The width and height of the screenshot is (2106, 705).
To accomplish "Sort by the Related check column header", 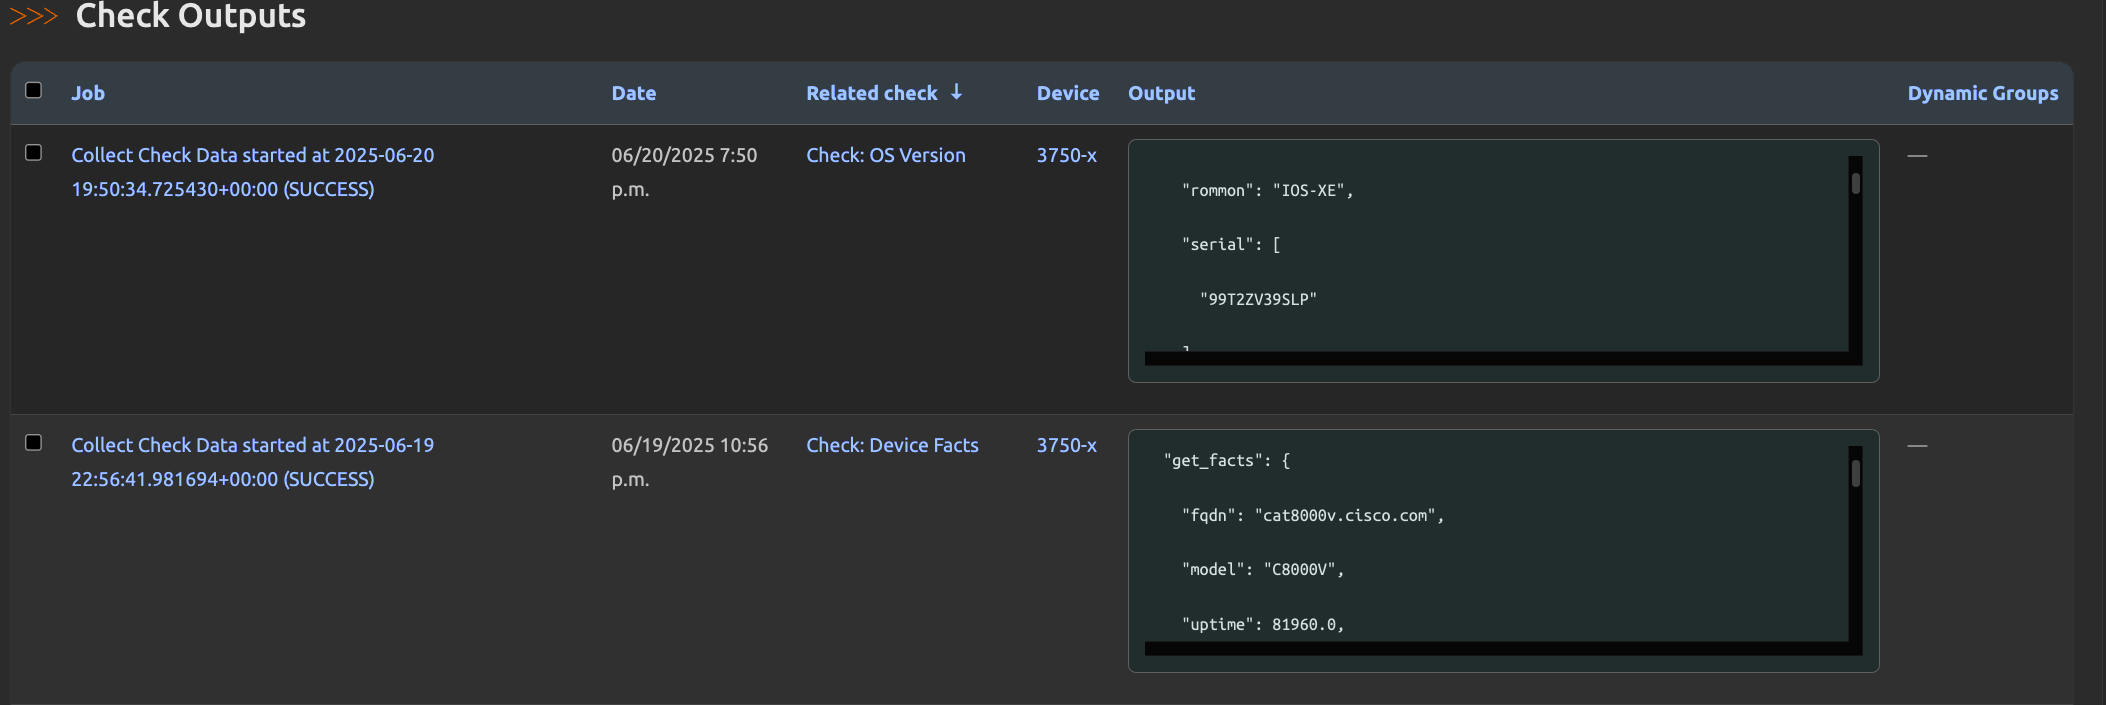I will point(871,93).
